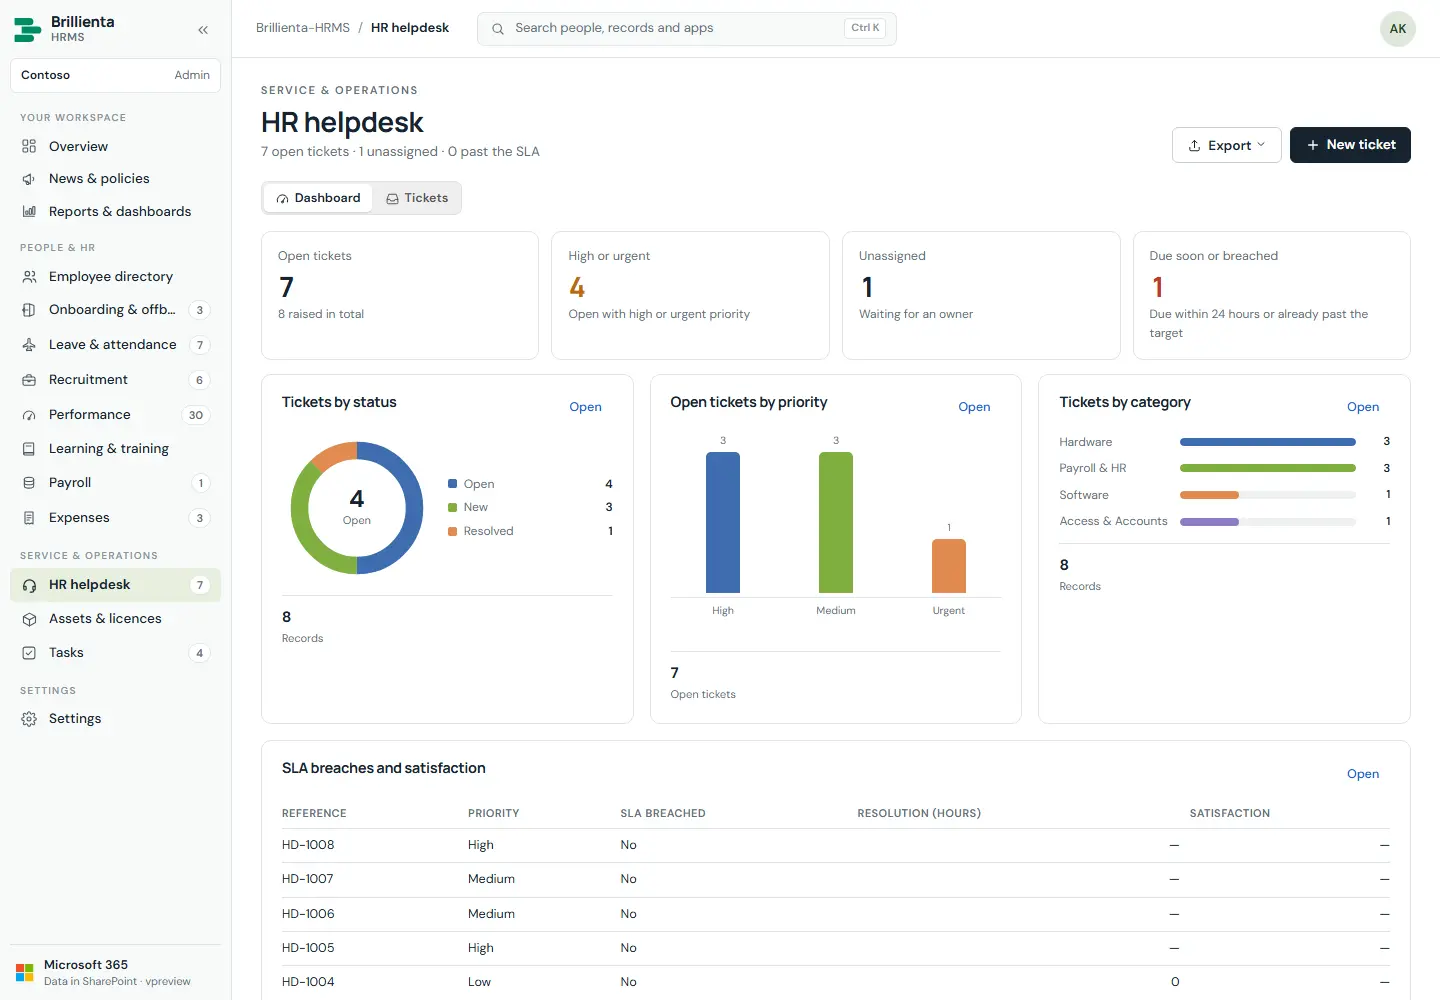Open link in SLA breaches and satisfaction
Viewport: 1440px width, 1000px height.
coord(1363,774)
